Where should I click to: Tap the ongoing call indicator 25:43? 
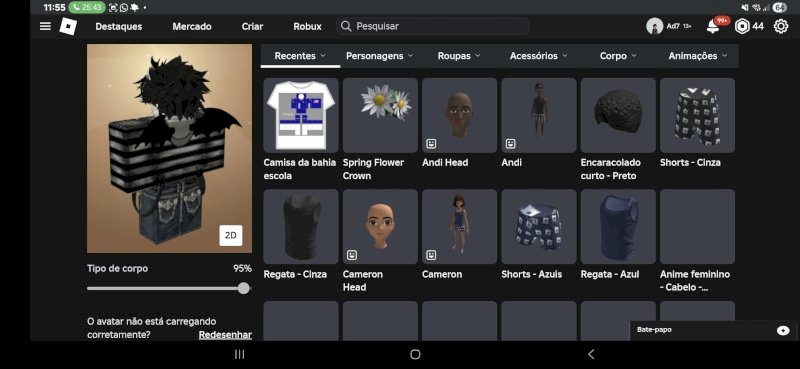point(87,8)
